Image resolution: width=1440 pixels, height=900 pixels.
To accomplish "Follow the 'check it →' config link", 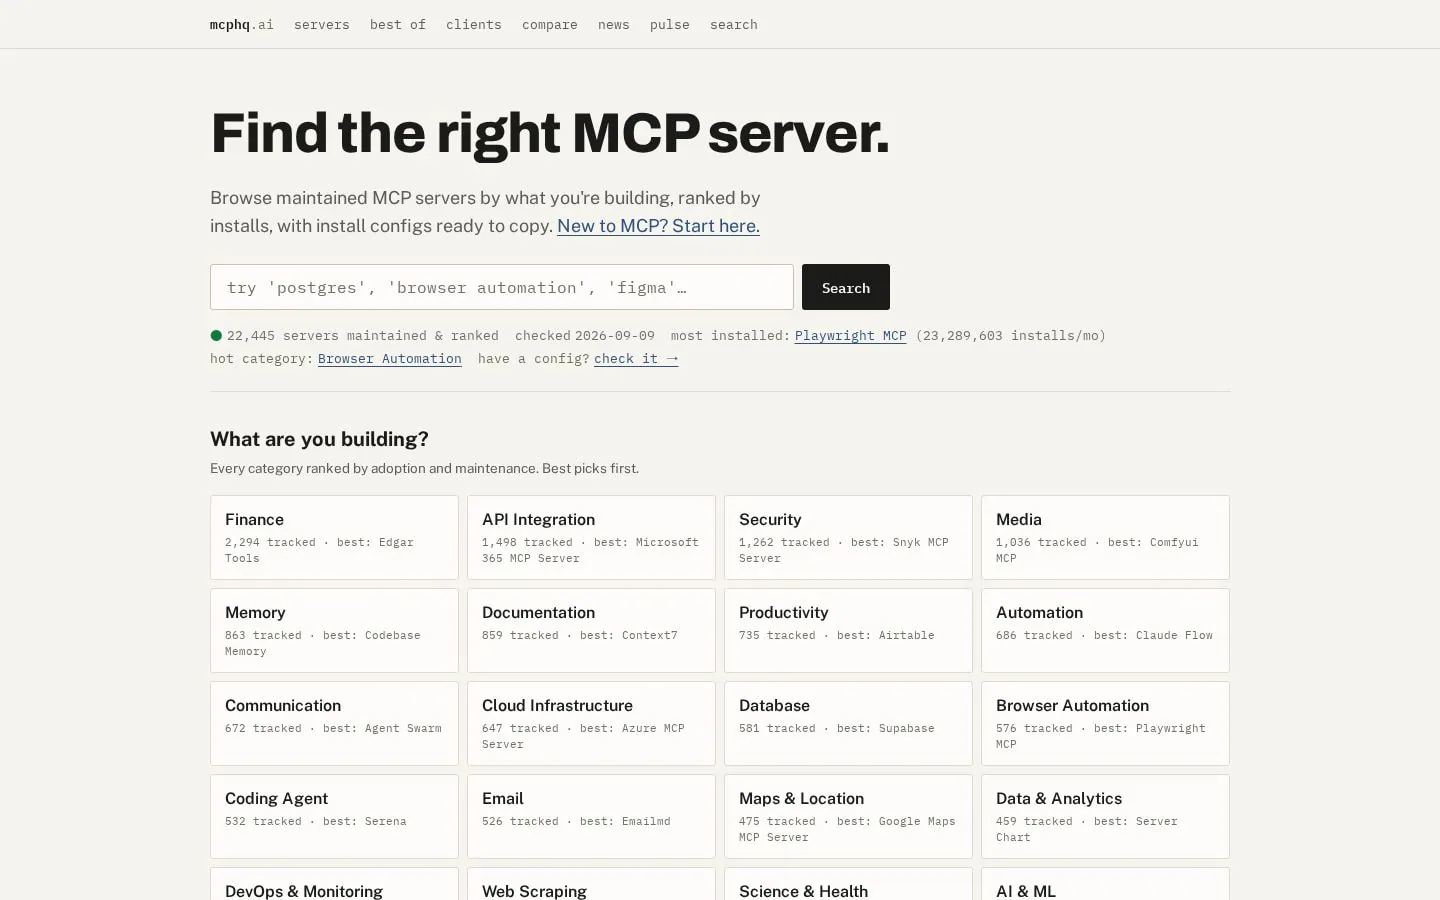I will [x=636, y=359].
